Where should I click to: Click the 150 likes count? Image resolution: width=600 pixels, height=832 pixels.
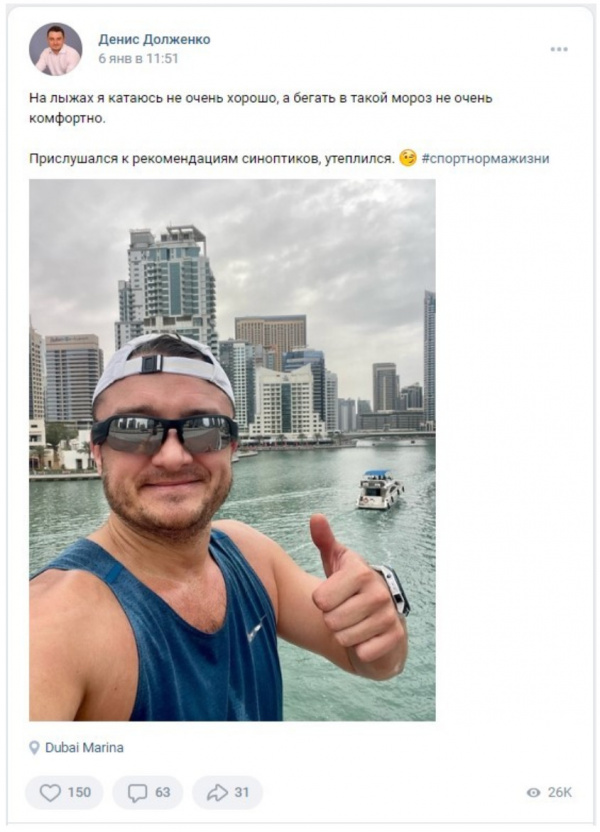pos(79,793)
